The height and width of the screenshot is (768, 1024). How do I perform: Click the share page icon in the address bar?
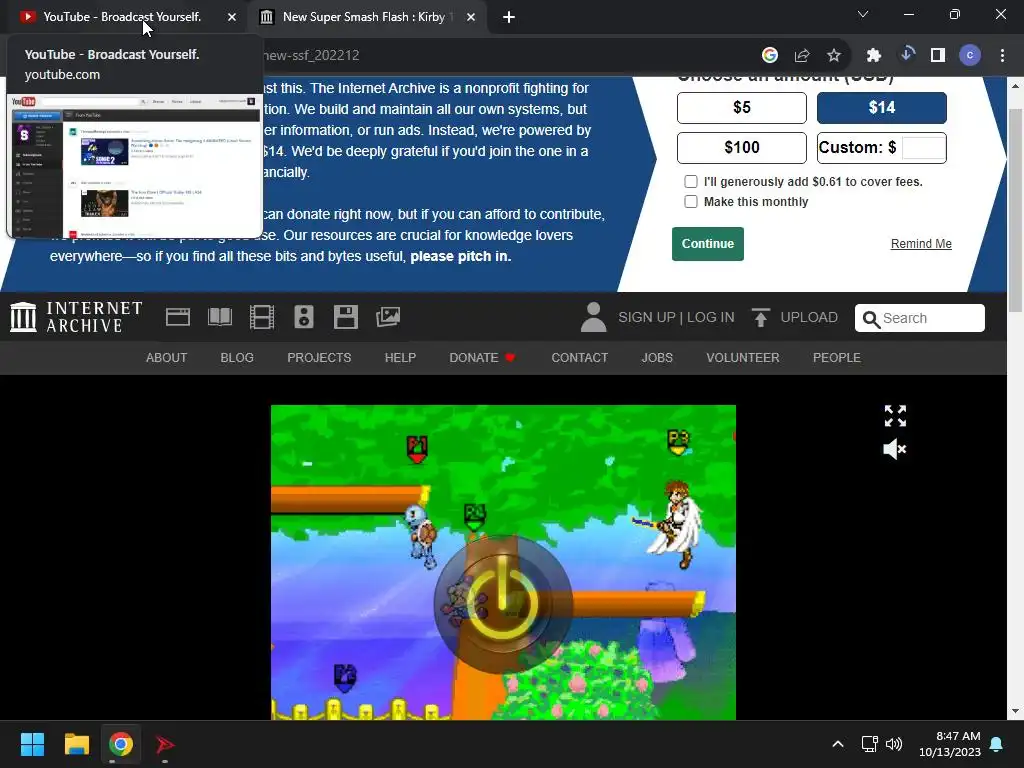click(802, 56)
